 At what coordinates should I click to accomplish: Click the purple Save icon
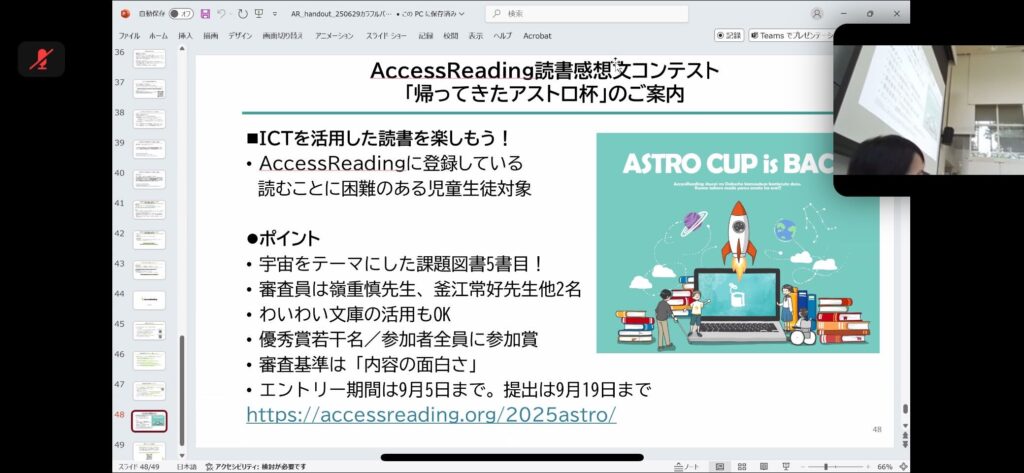[x=206, y=14]
